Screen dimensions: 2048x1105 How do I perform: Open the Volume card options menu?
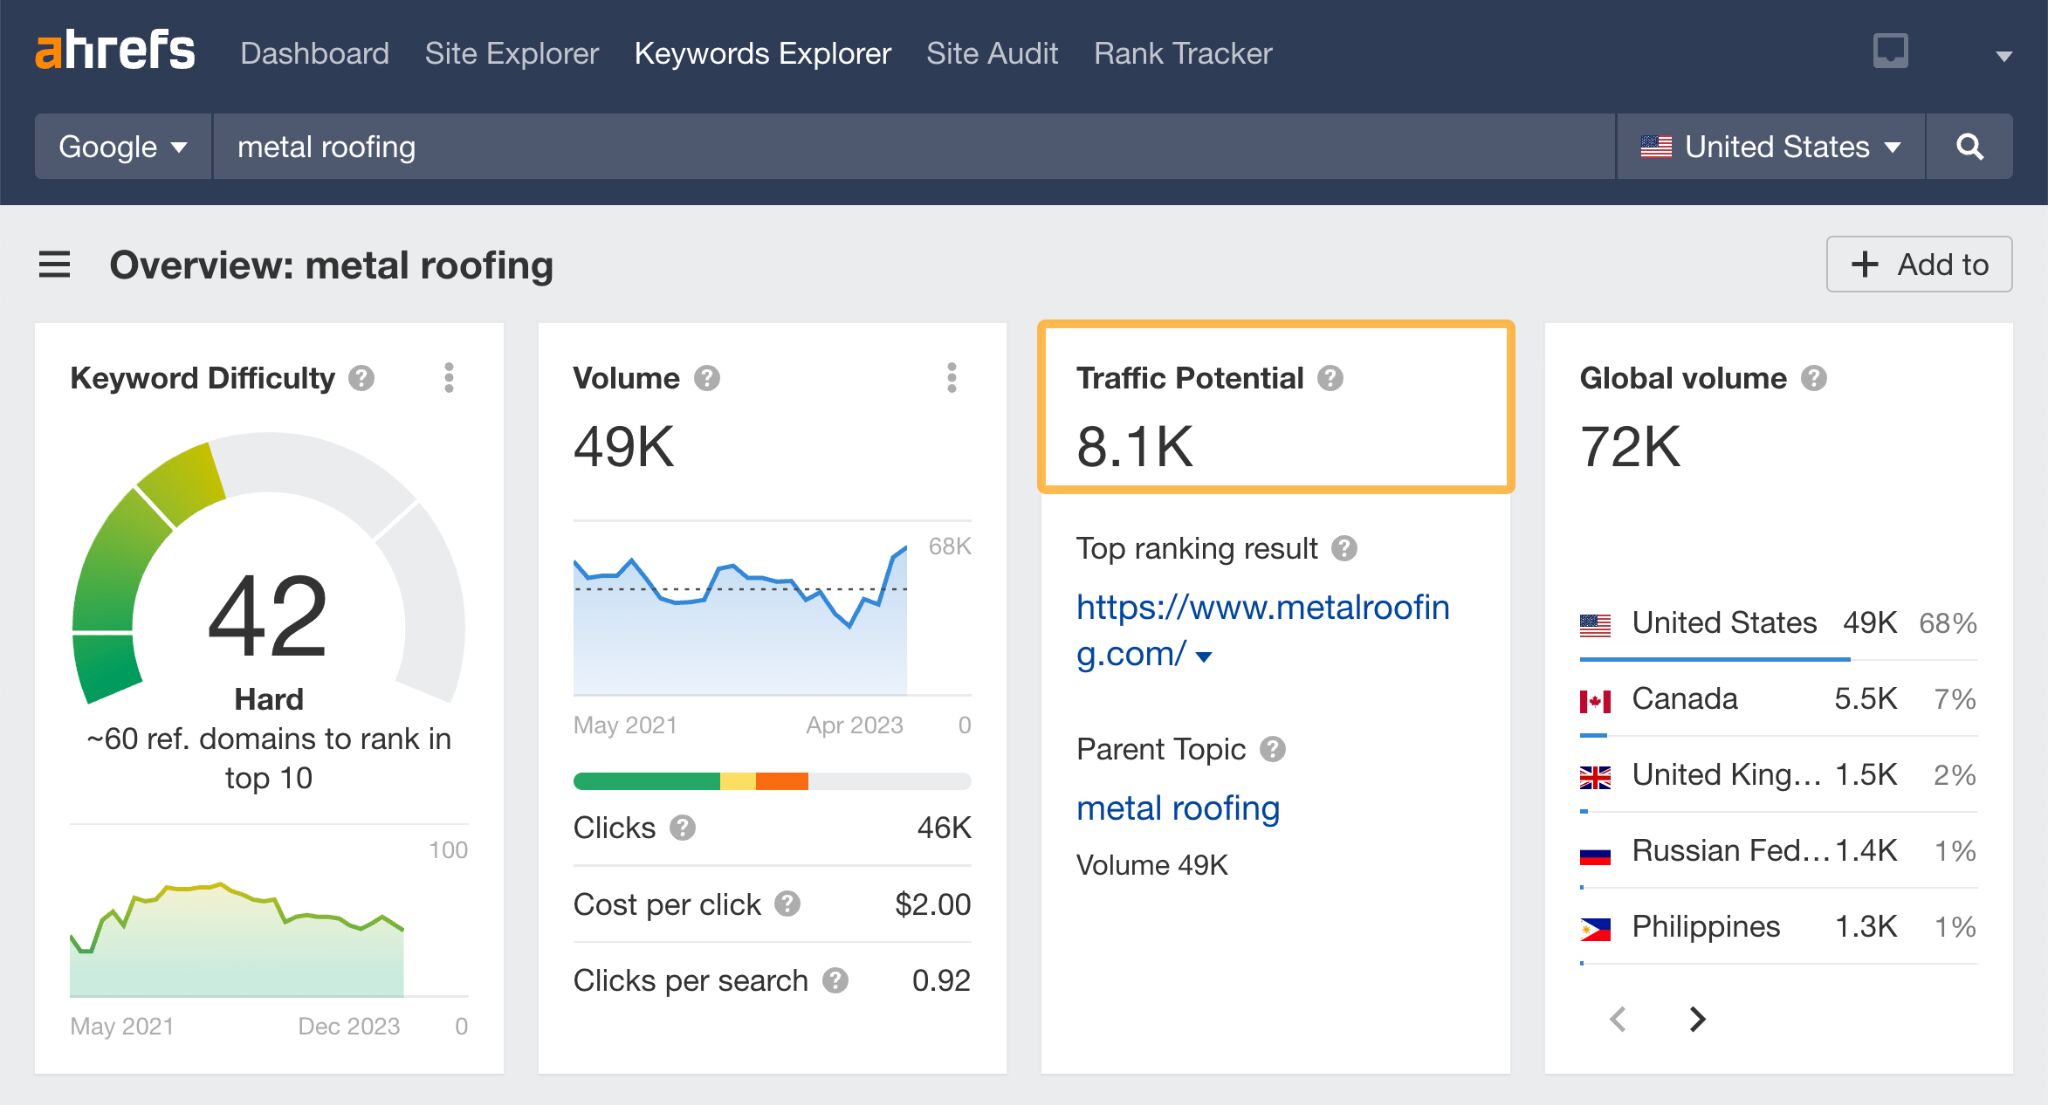(951, 378)
